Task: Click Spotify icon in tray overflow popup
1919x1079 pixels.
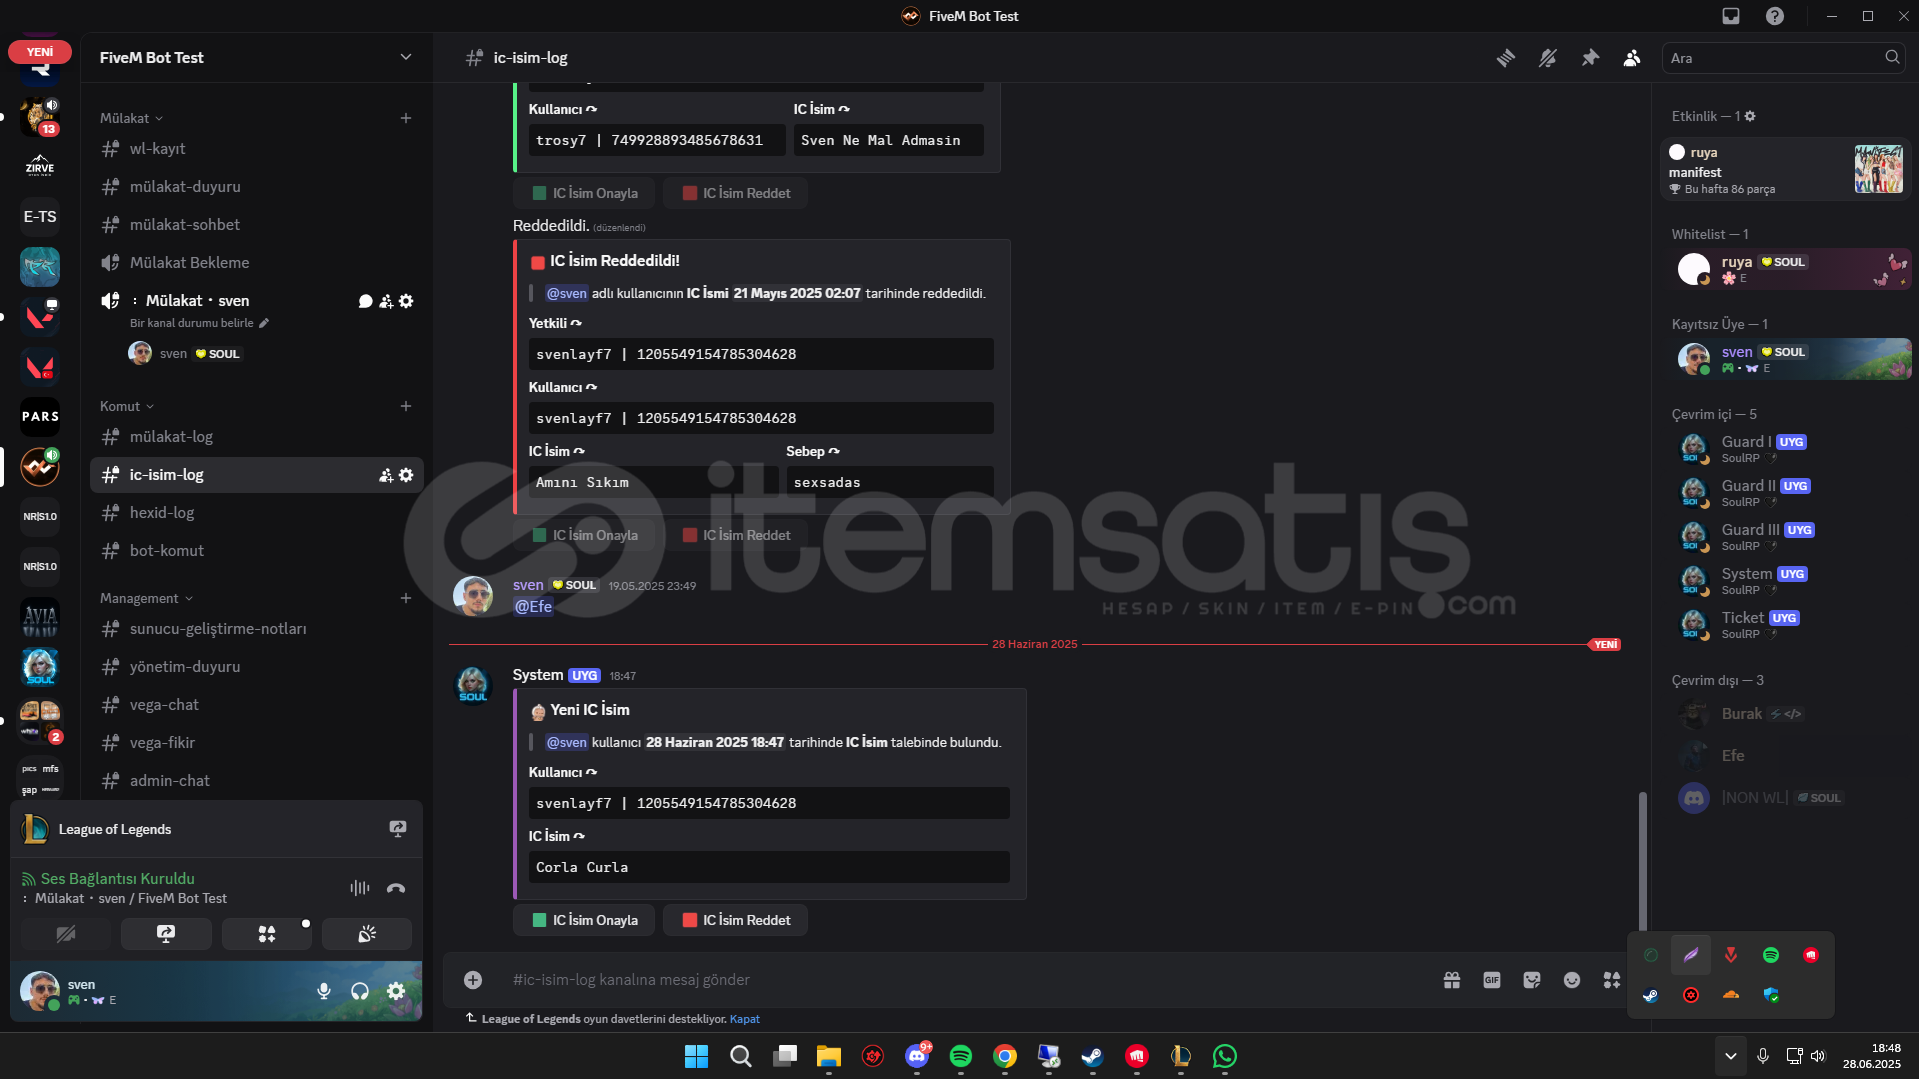Action: 1771,955
